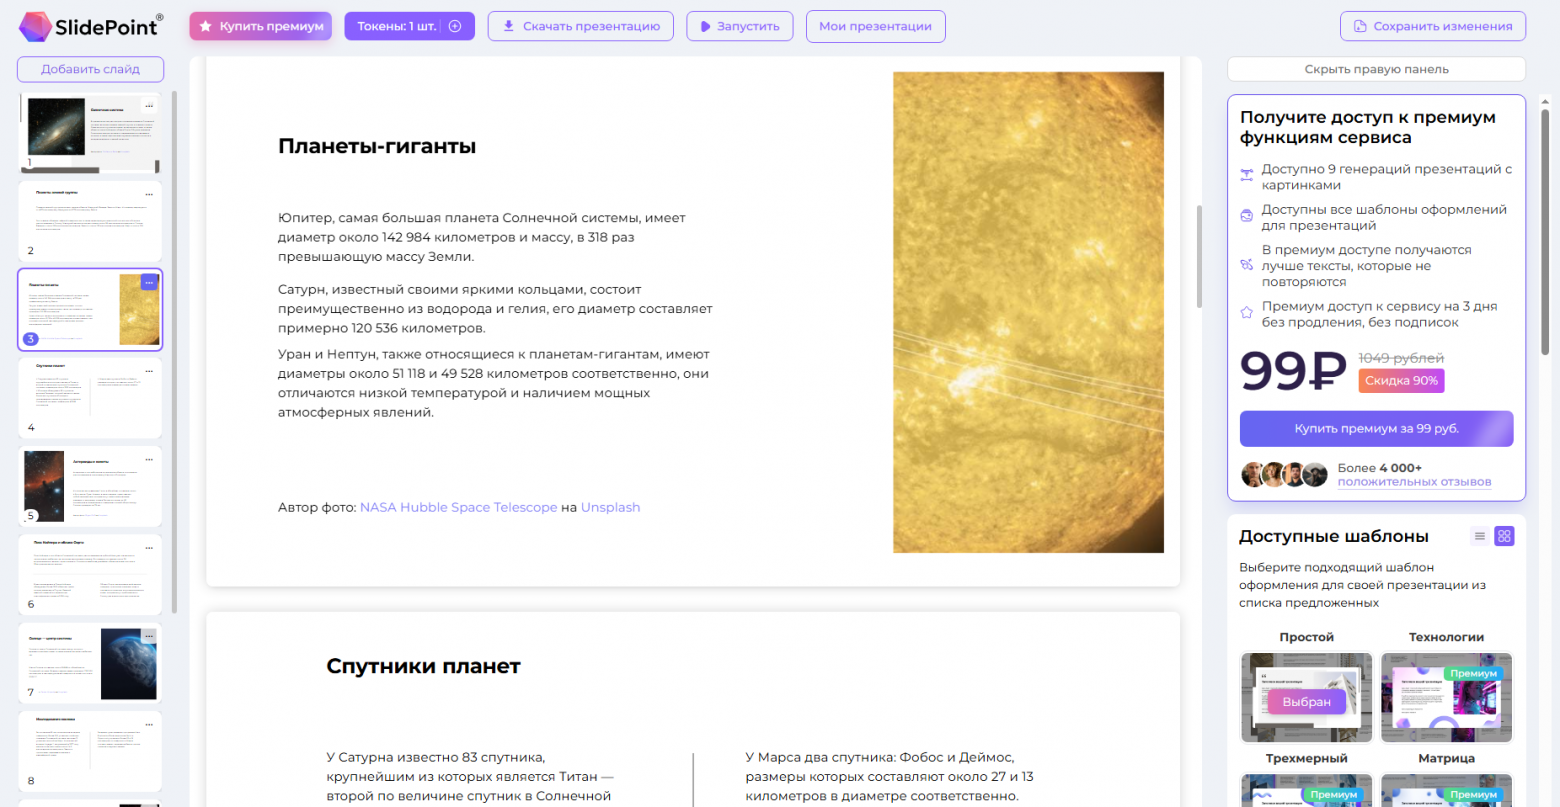
Task: Select slide 4 thumbnail "Спутники планет"
Action: coord(90,398)
